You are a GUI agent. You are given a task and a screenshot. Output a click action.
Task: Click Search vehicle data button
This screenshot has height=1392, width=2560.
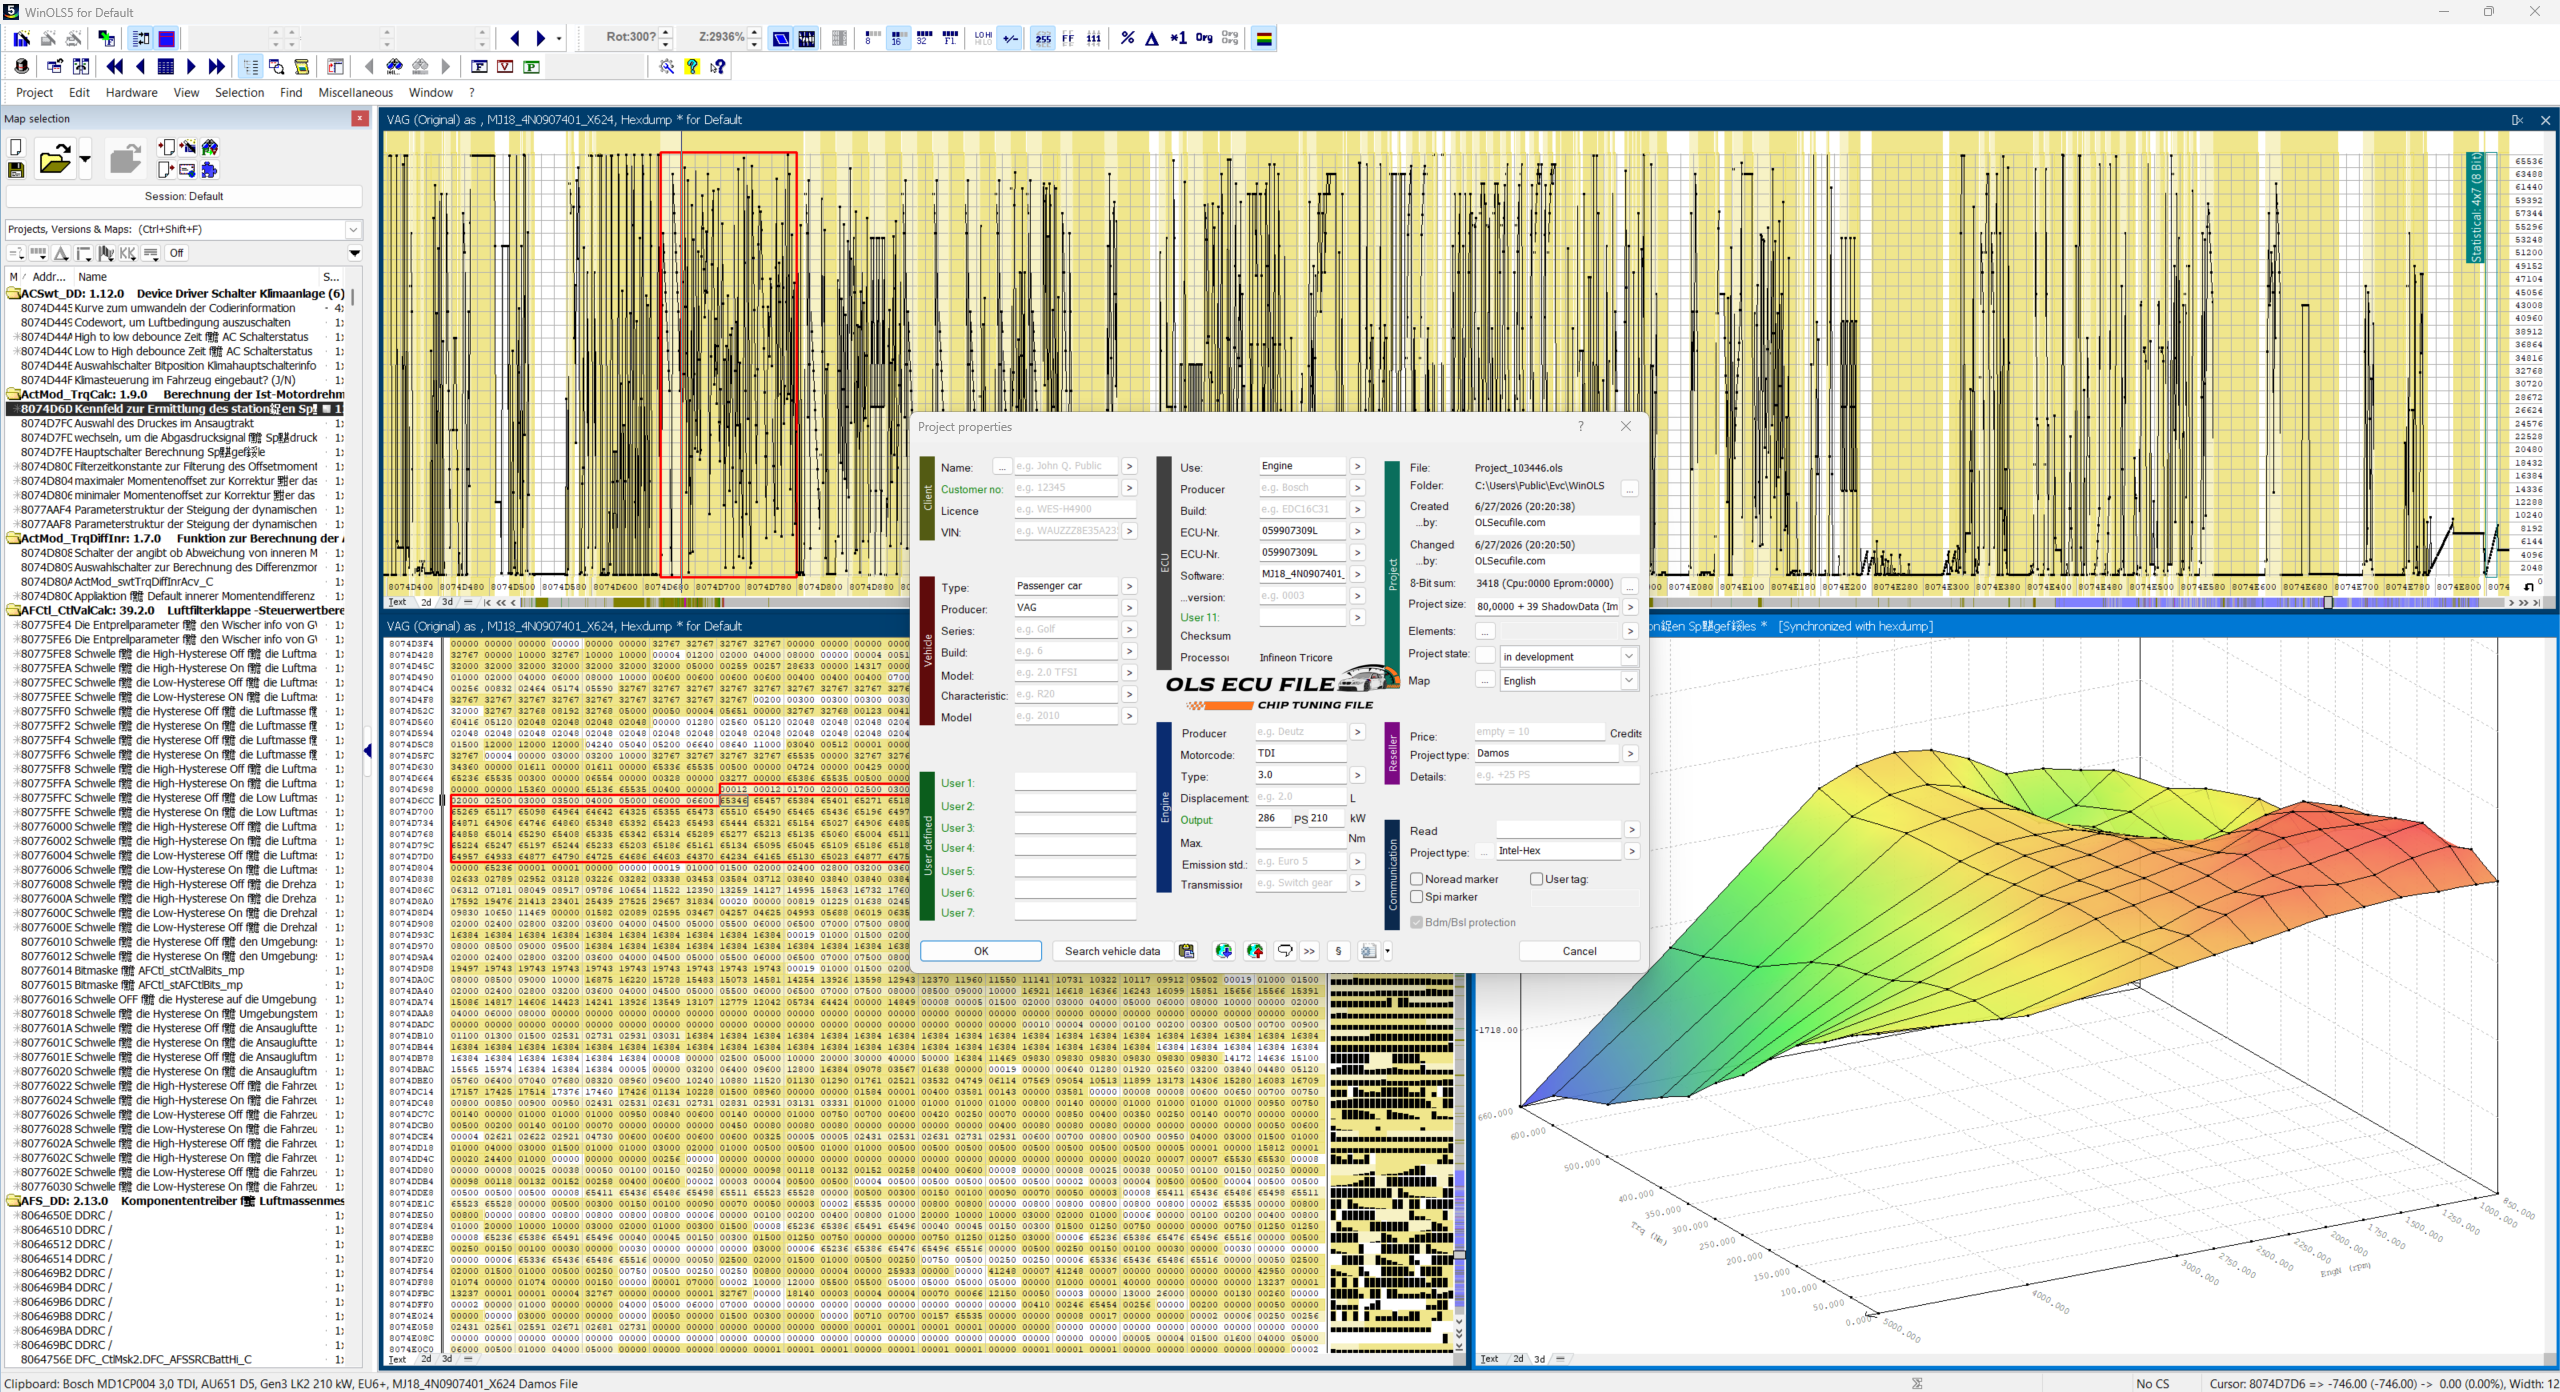click(x=1112, y=951)
